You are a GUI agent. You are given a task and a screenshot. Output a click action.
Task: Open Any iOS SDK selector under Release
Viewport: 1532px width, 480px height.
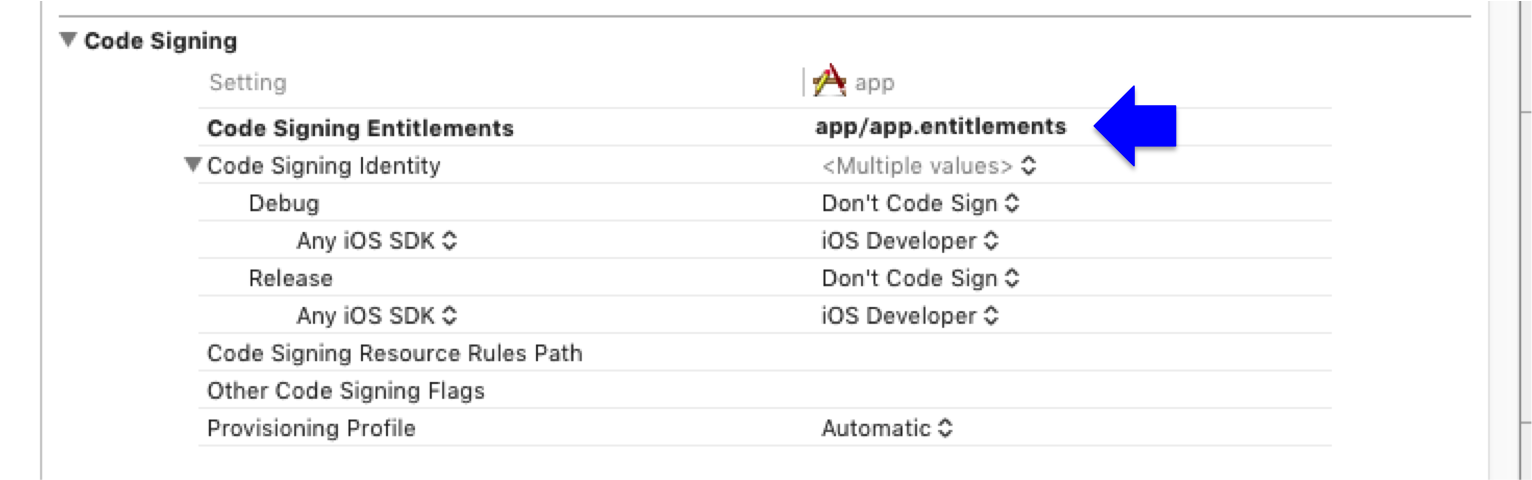pos(377,316)
